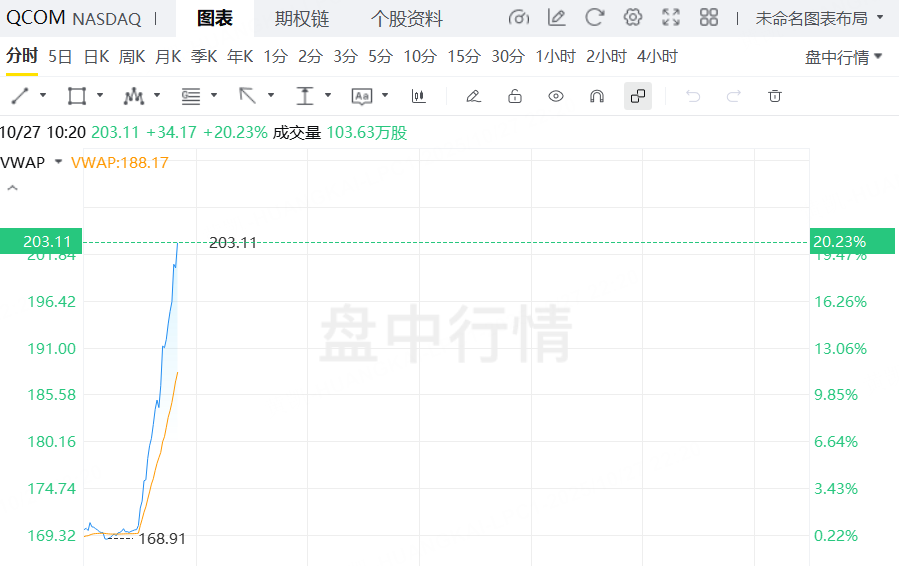Select the arrow annotation tool
The width and height of the screenshot is (899, 566).
click(x=248, y=96)
